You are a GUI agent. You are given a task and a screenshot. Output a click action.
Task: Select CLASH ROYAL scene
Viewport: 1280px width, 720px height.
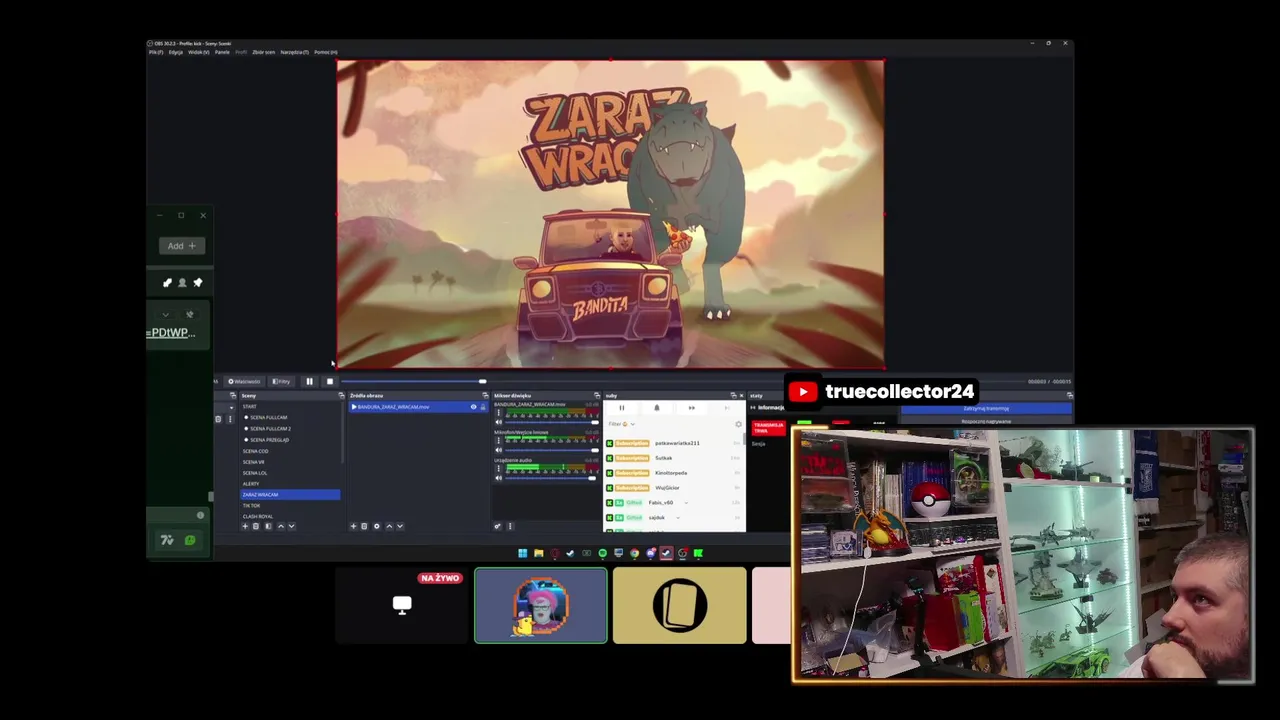point(257,517)
